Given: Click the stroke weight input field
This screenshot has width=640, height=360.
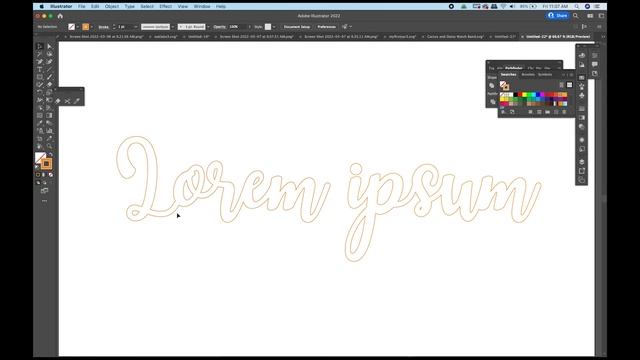Looking at the screenshot, I should pyautogui.click(x=125, y=27).
